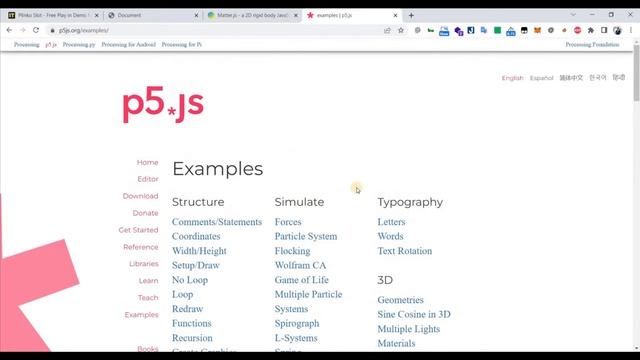Bookmark this page with the star icon
This screenshot has width=640, height=360.
[x=401, y=30]
